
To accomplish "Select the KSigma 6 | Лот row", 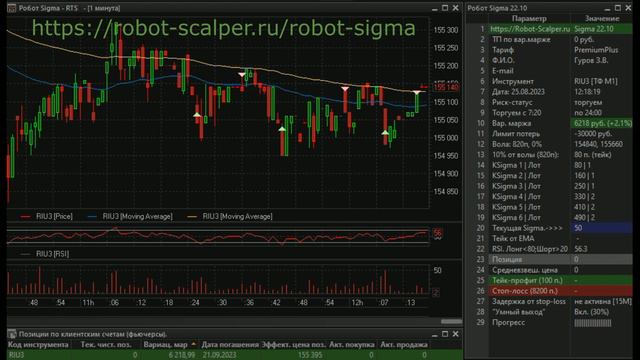I will click(x=549, y=218).
